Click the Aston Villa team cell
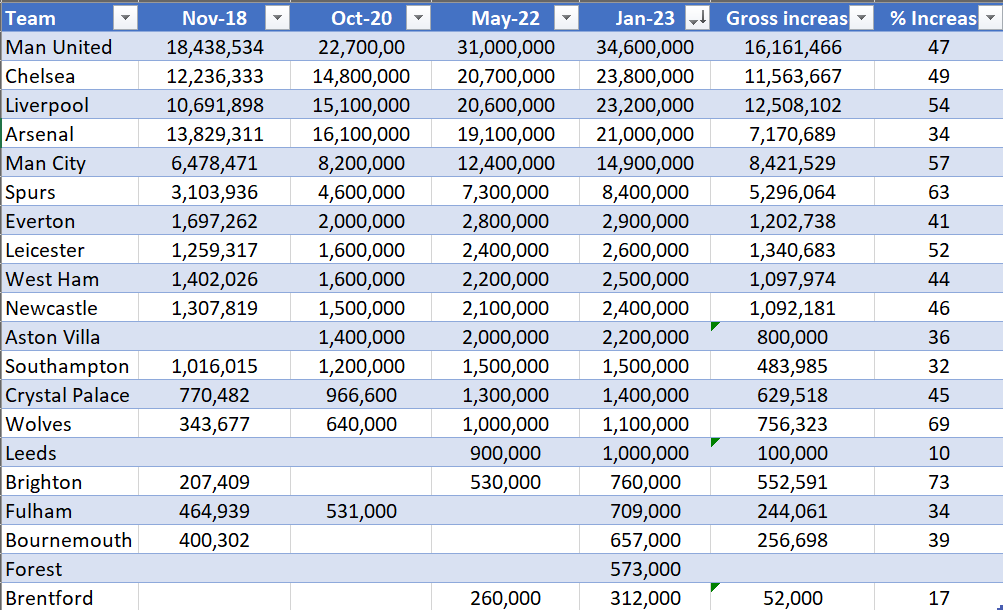Image resolution: width=1003 pixels, height=610 pixels. click(70, 337)
